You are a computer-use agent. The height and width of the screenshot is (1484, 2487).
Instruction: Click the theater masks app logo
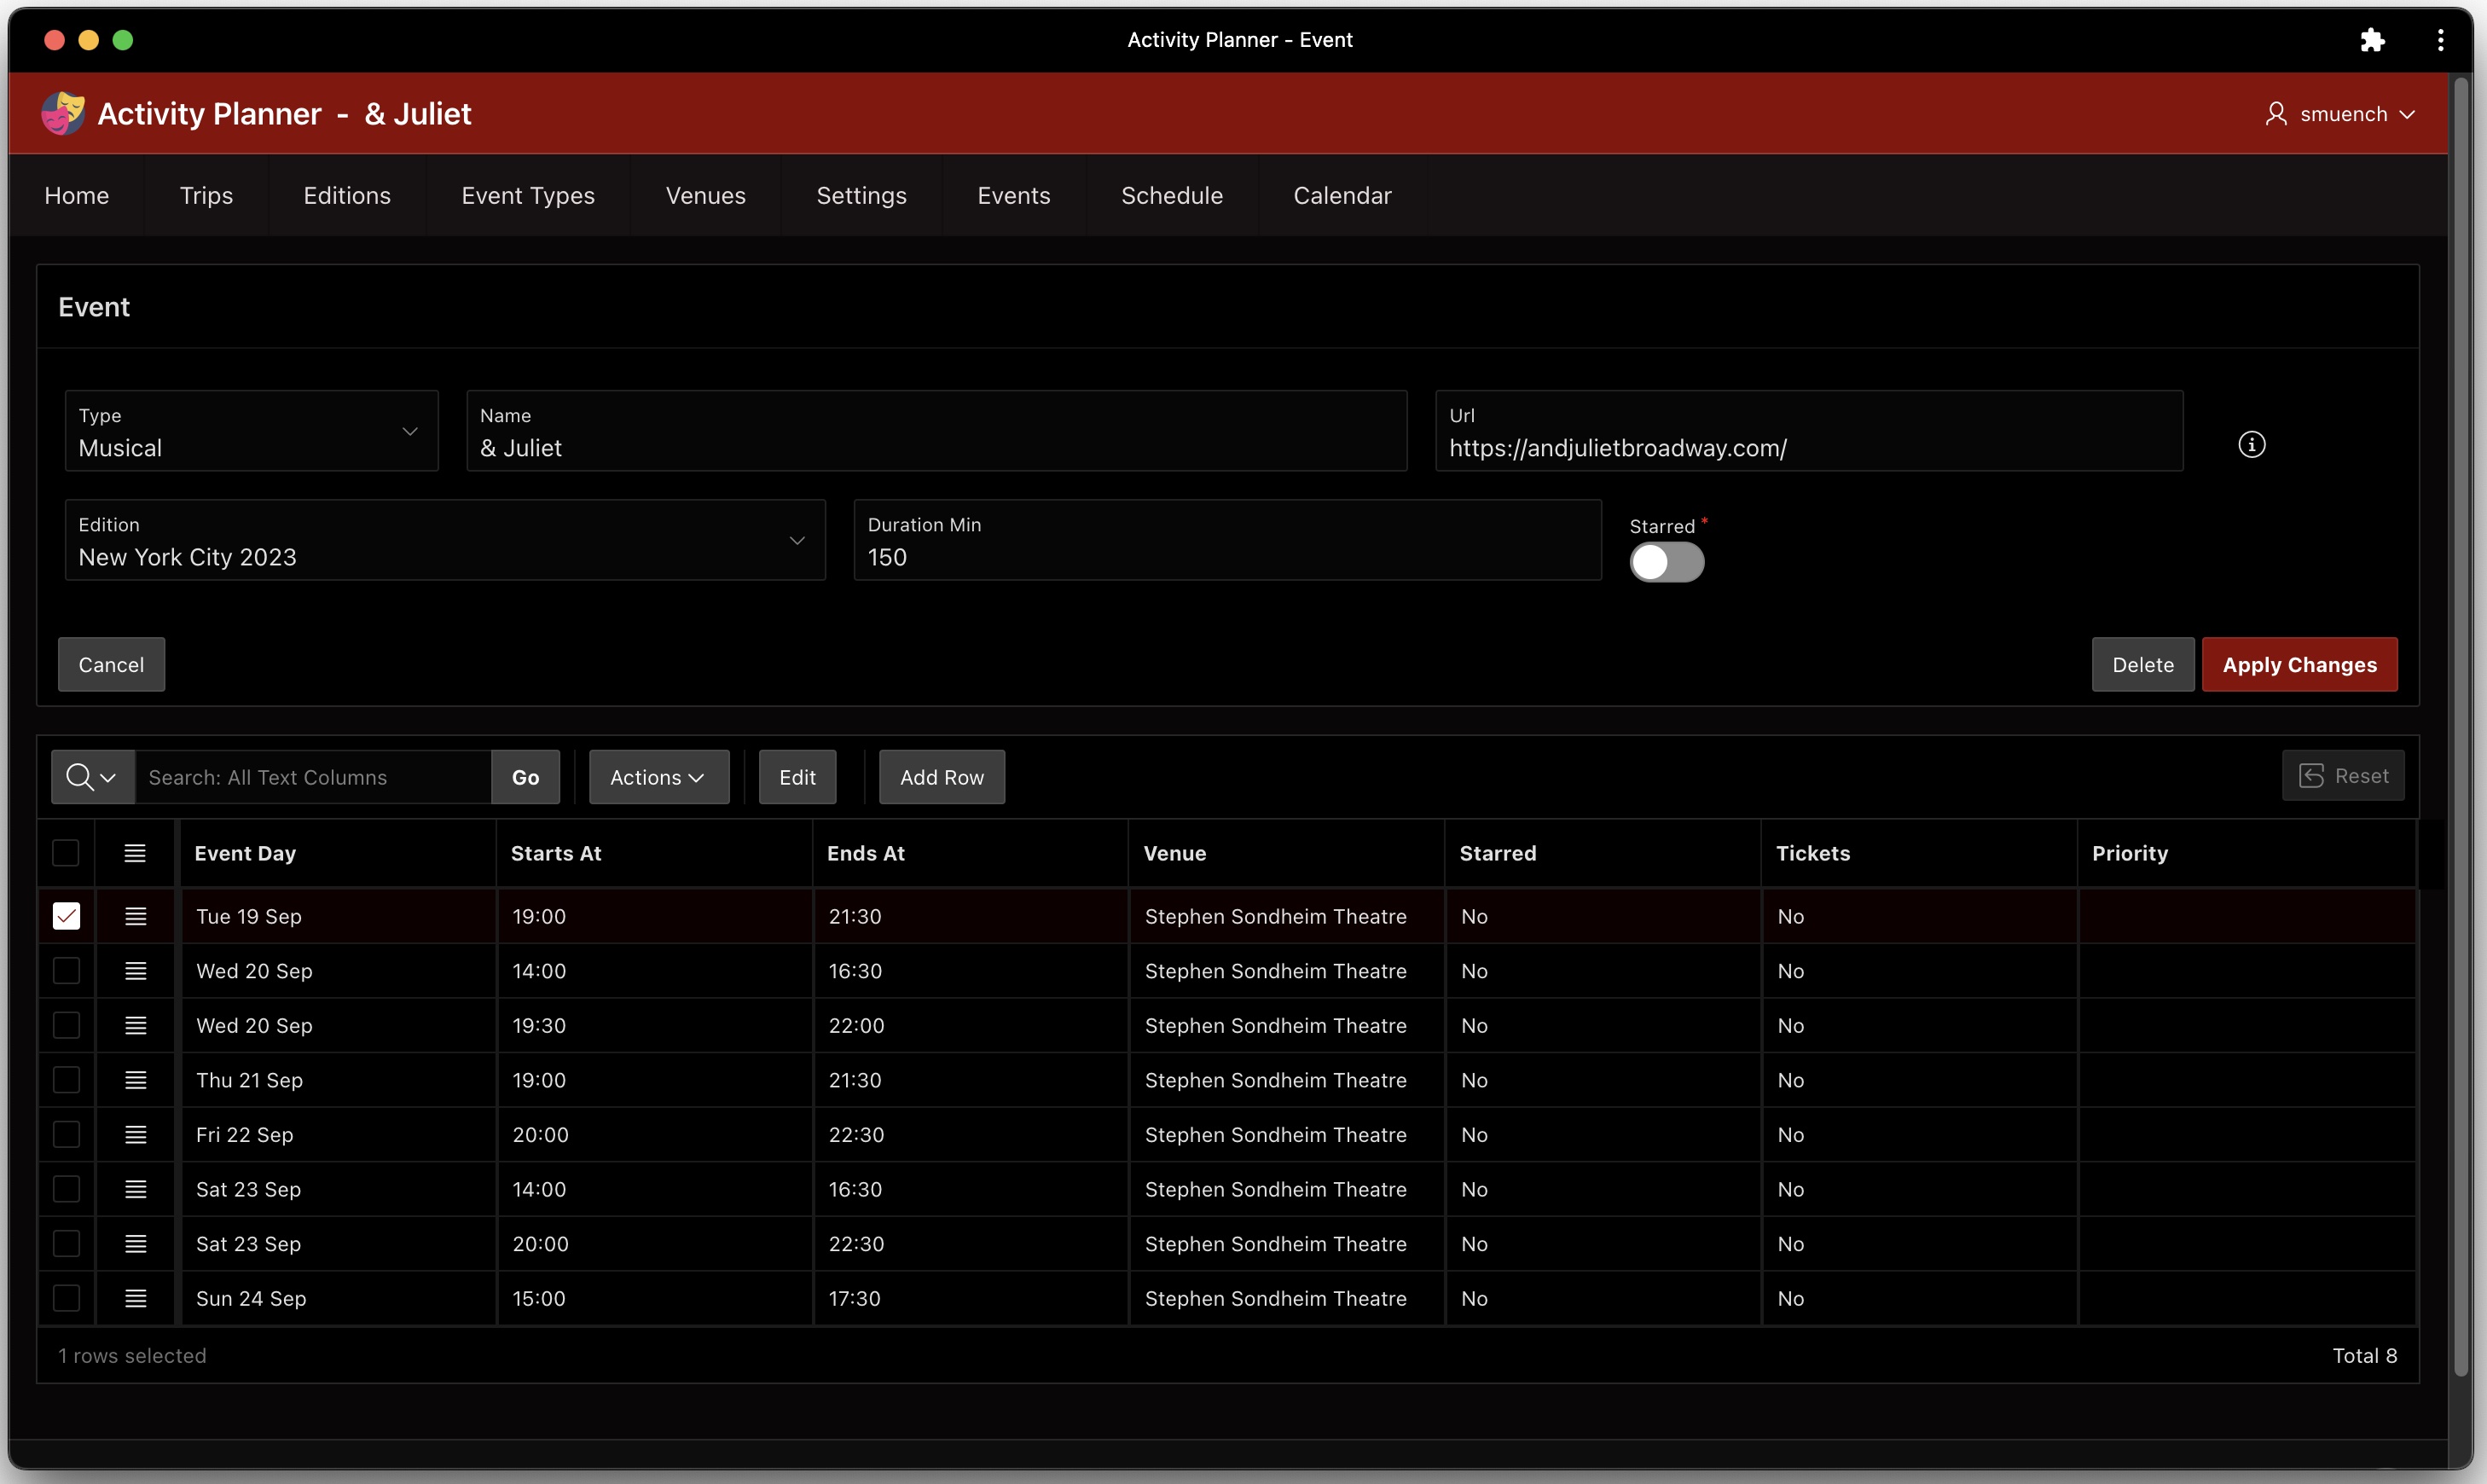[62, 113]
